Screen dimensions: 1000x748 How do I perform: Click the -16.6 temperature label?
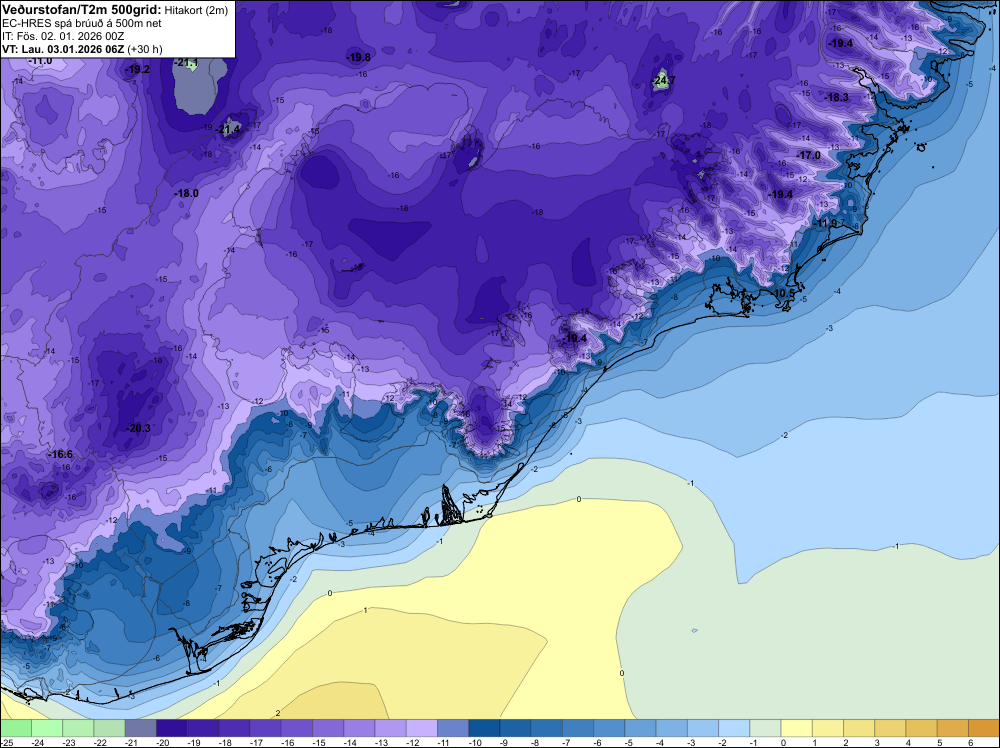click(x=61, y=455)
